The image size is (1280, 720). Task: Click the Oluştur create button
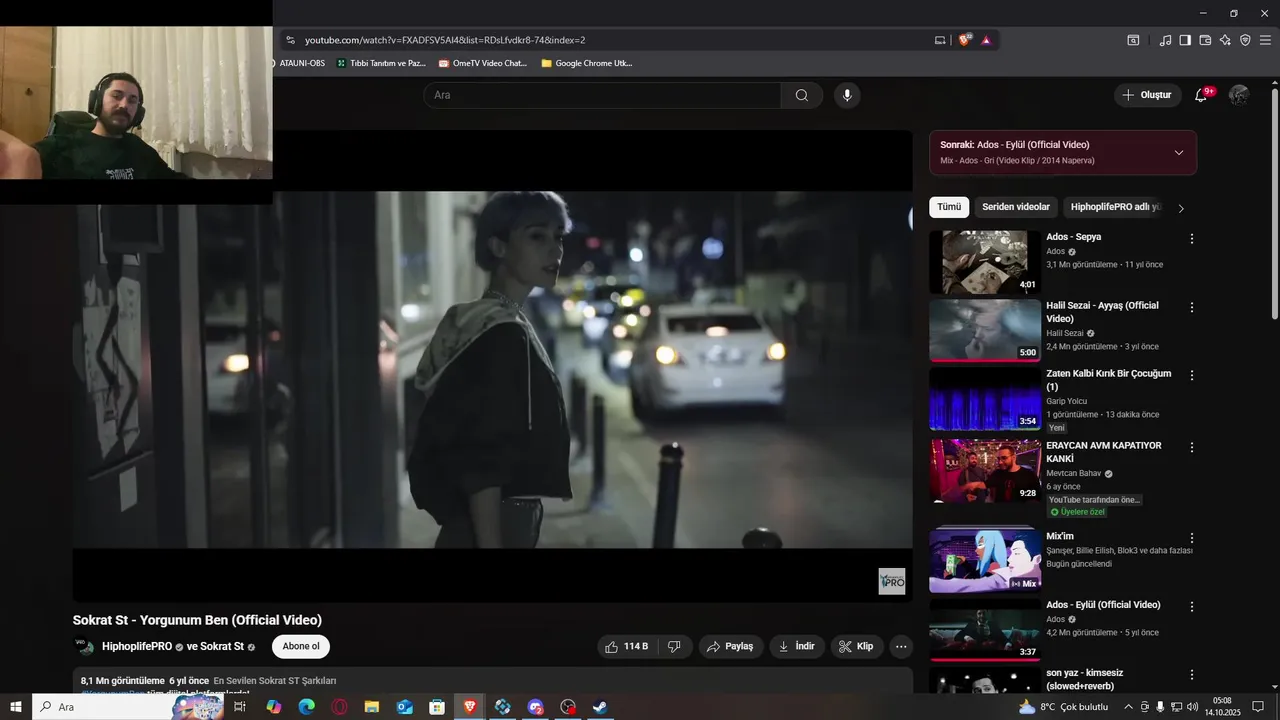[1147, 95]
